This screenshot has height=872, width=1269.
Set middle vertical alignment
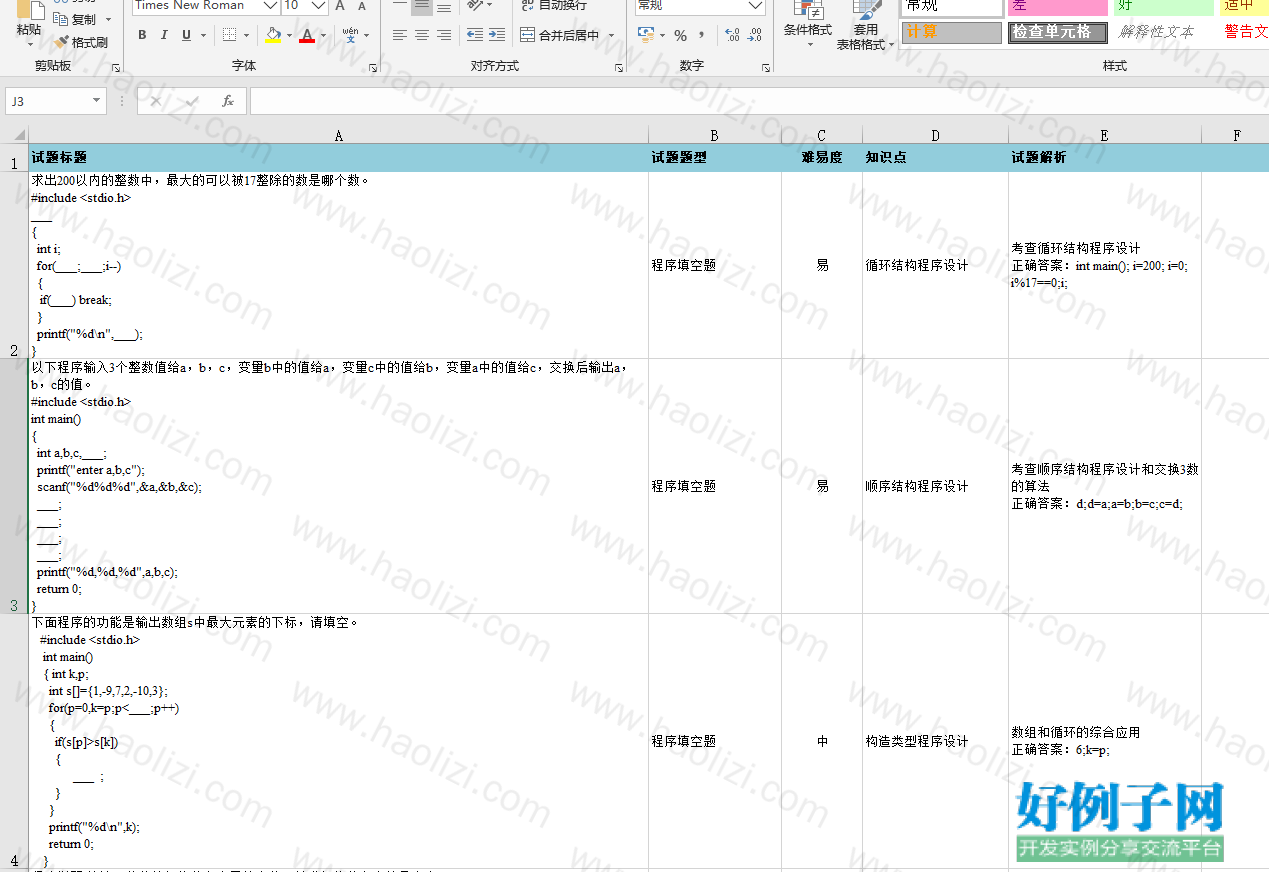tap(422, 6)
